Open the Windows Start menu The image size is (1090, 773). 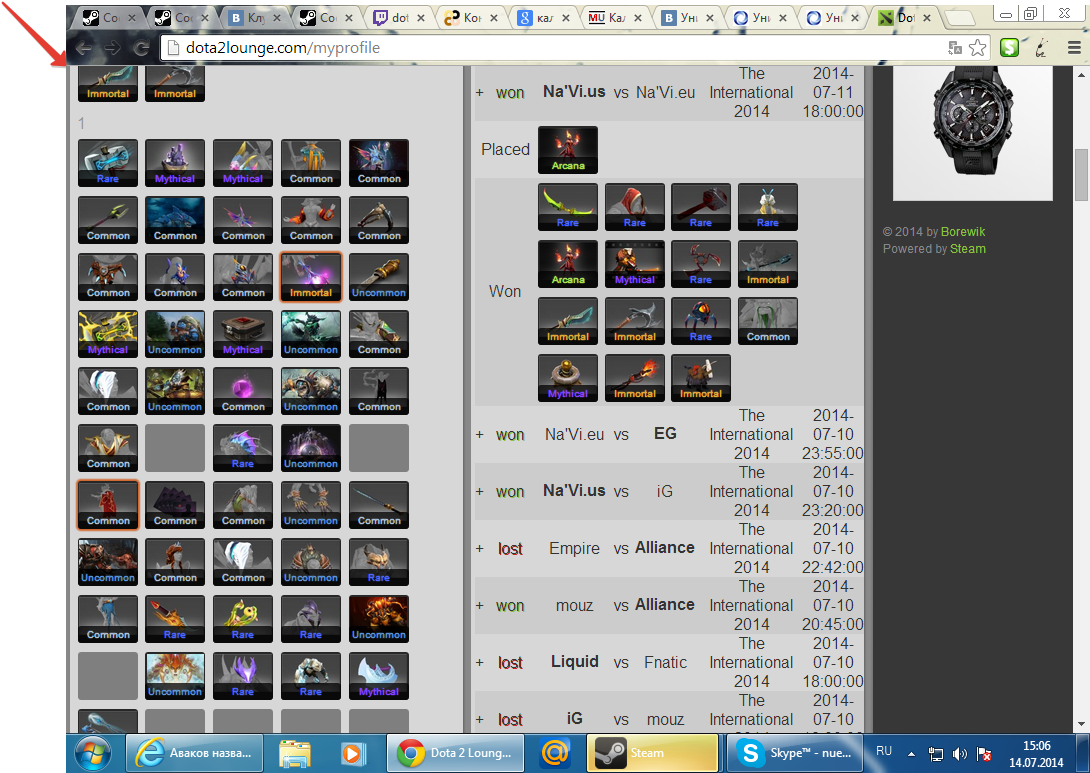pyautogui.click(x=92, y=753)
